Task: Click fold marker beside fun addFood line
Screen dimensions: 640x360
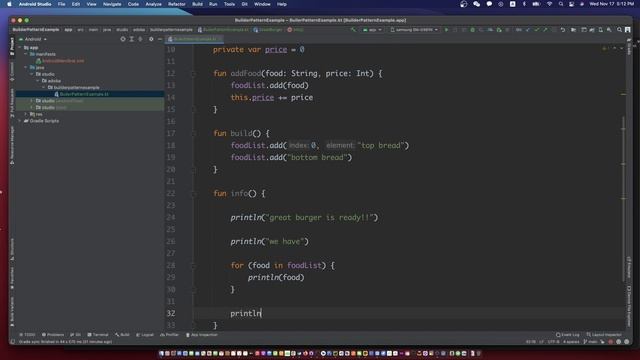Action: click(x=194, y=74)
